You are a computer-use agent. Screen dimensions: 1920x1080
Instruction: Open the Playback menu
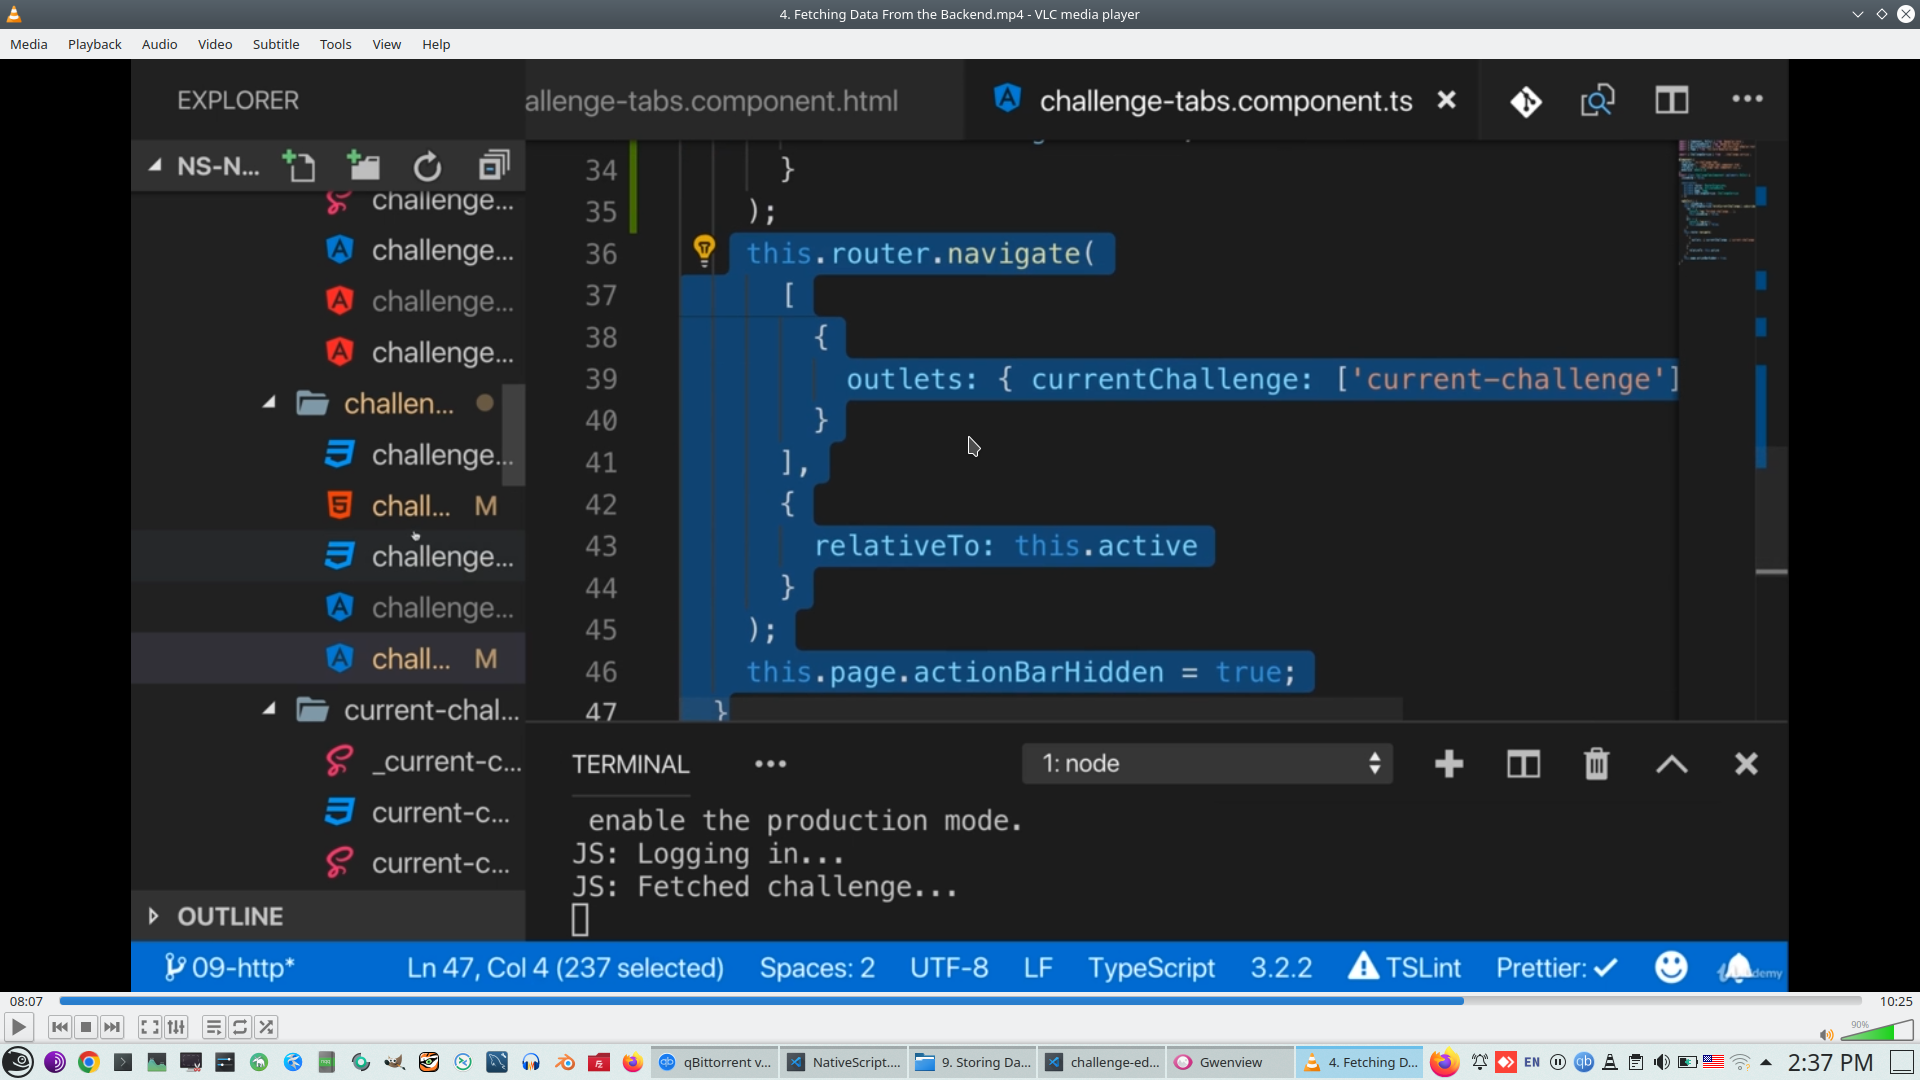click(x=94, y=44)
